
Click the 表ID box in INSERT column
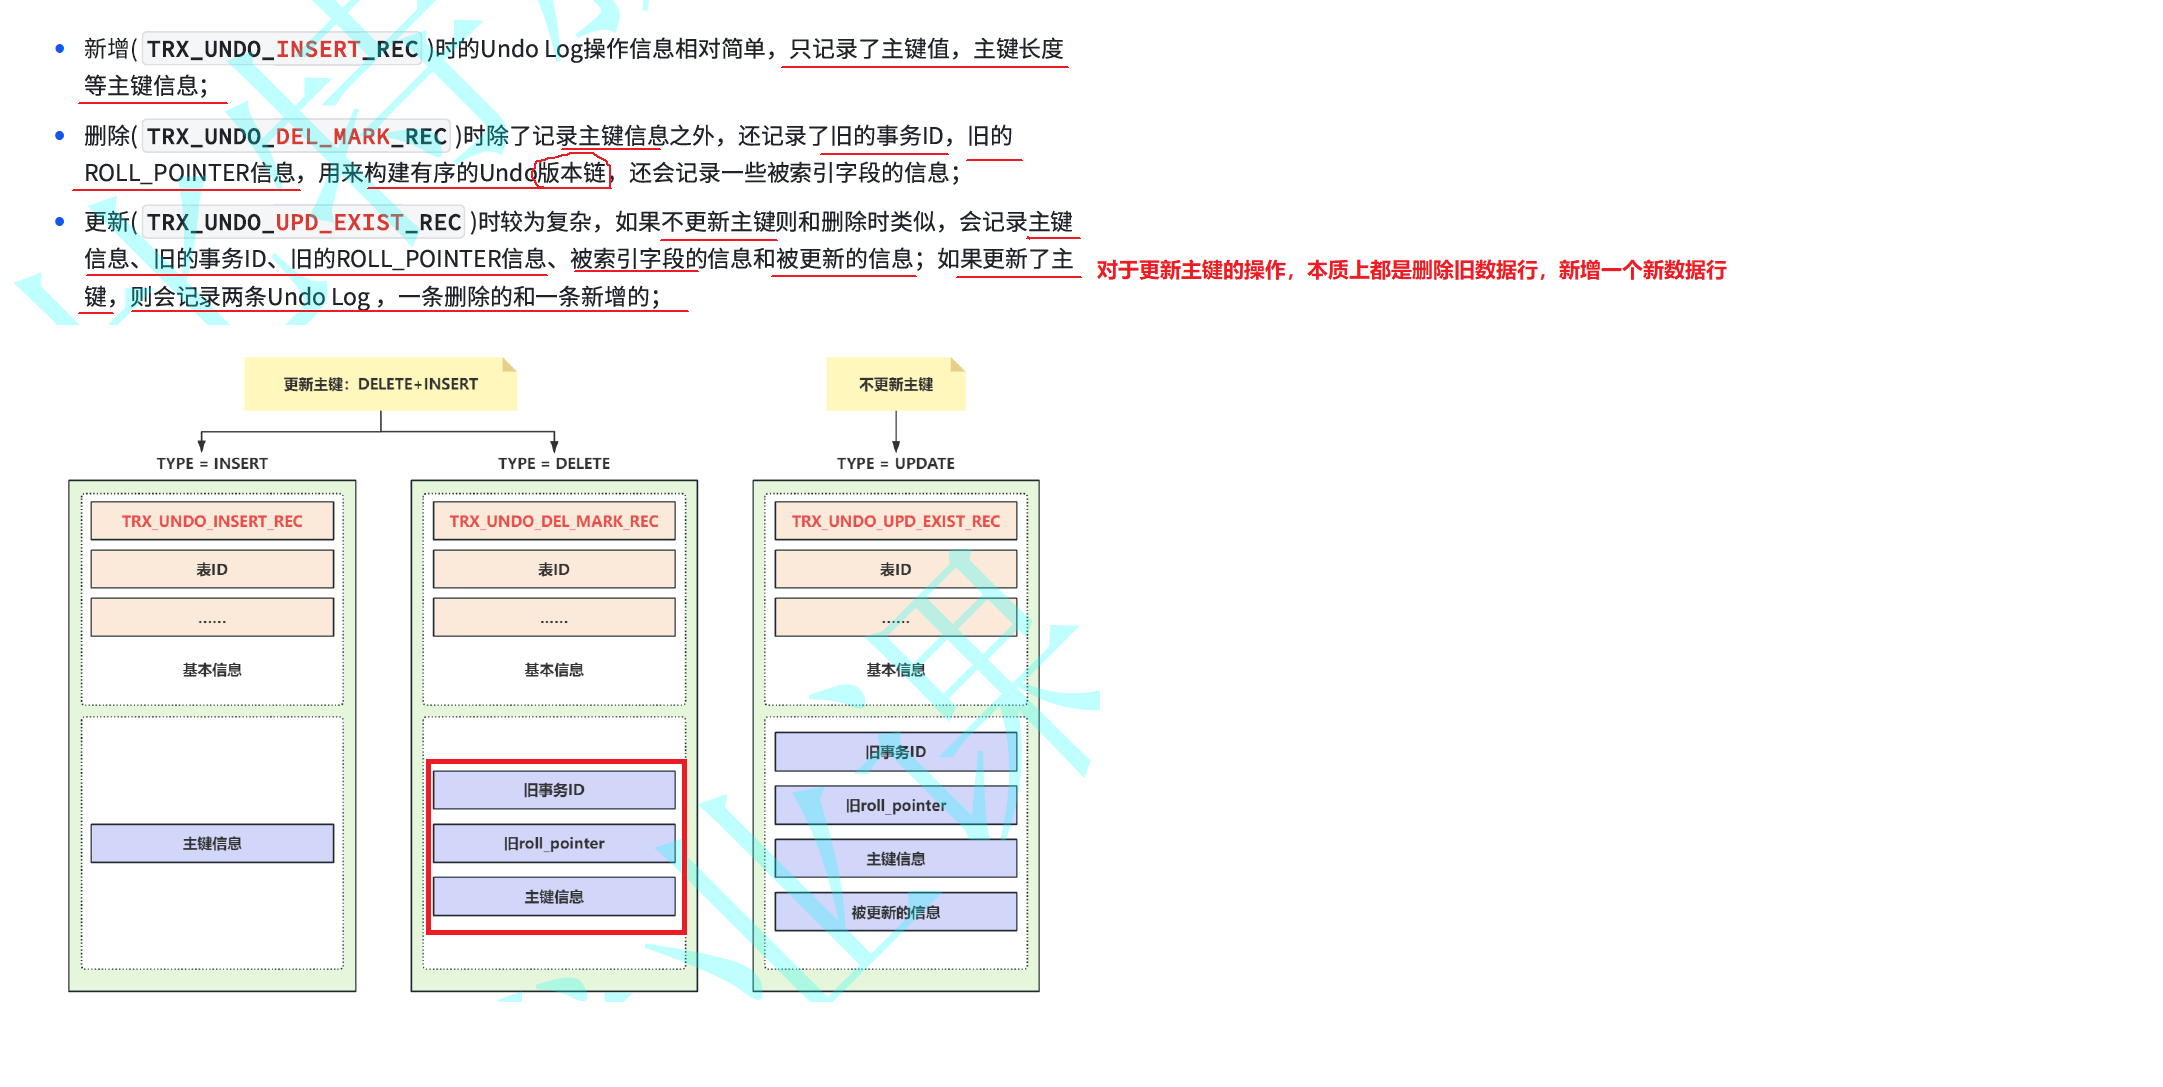pyautogui.click(x=212, y=569)
